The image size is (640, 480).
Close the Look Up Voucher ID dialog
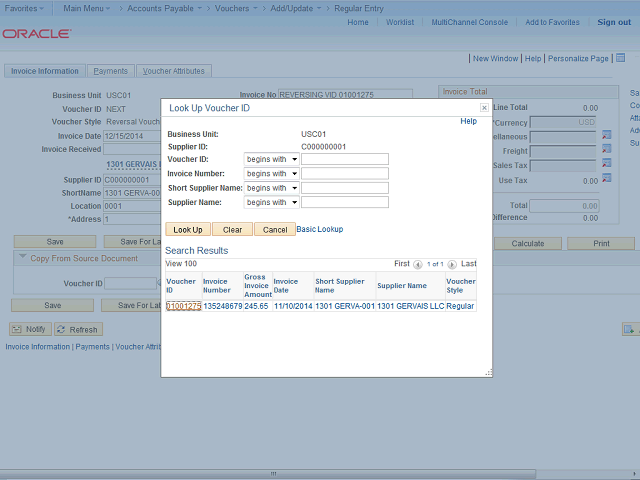(484, 107)
